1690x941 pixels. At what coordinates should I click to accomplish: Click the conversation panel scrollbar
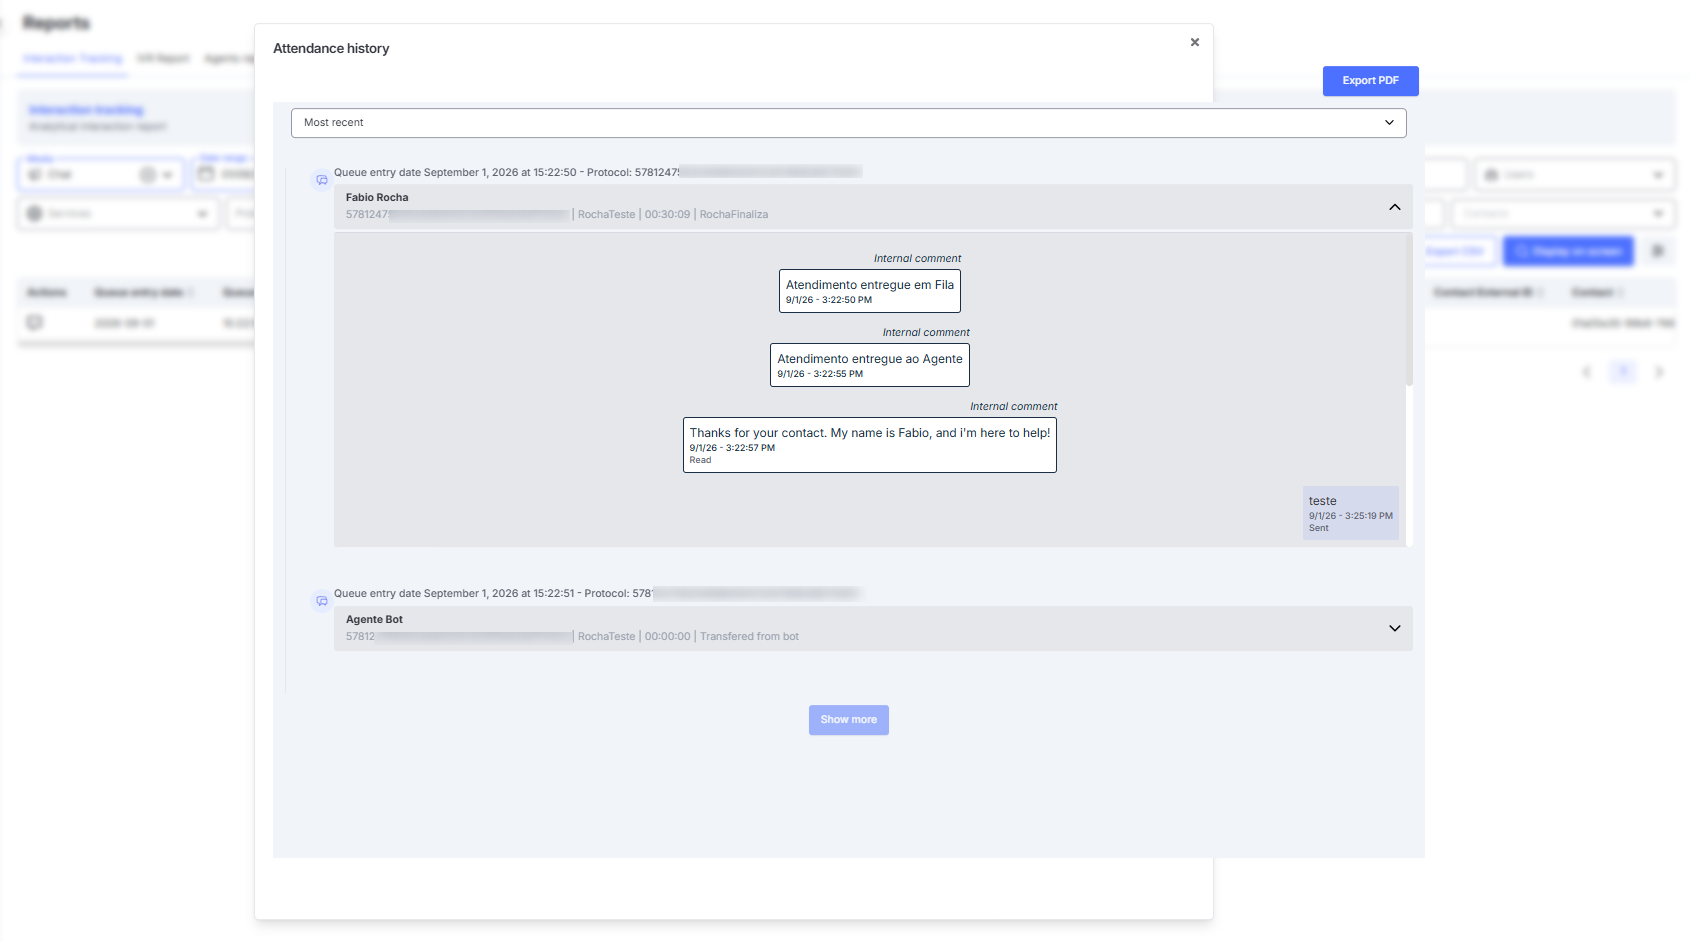1409,310
